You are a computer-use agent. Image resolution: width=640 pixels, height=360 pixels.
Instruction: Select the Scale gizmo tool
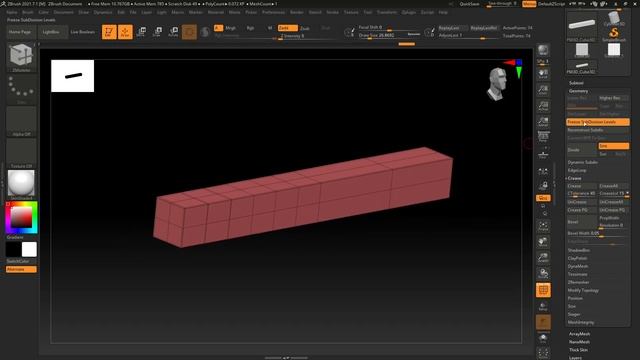point(158,32)
